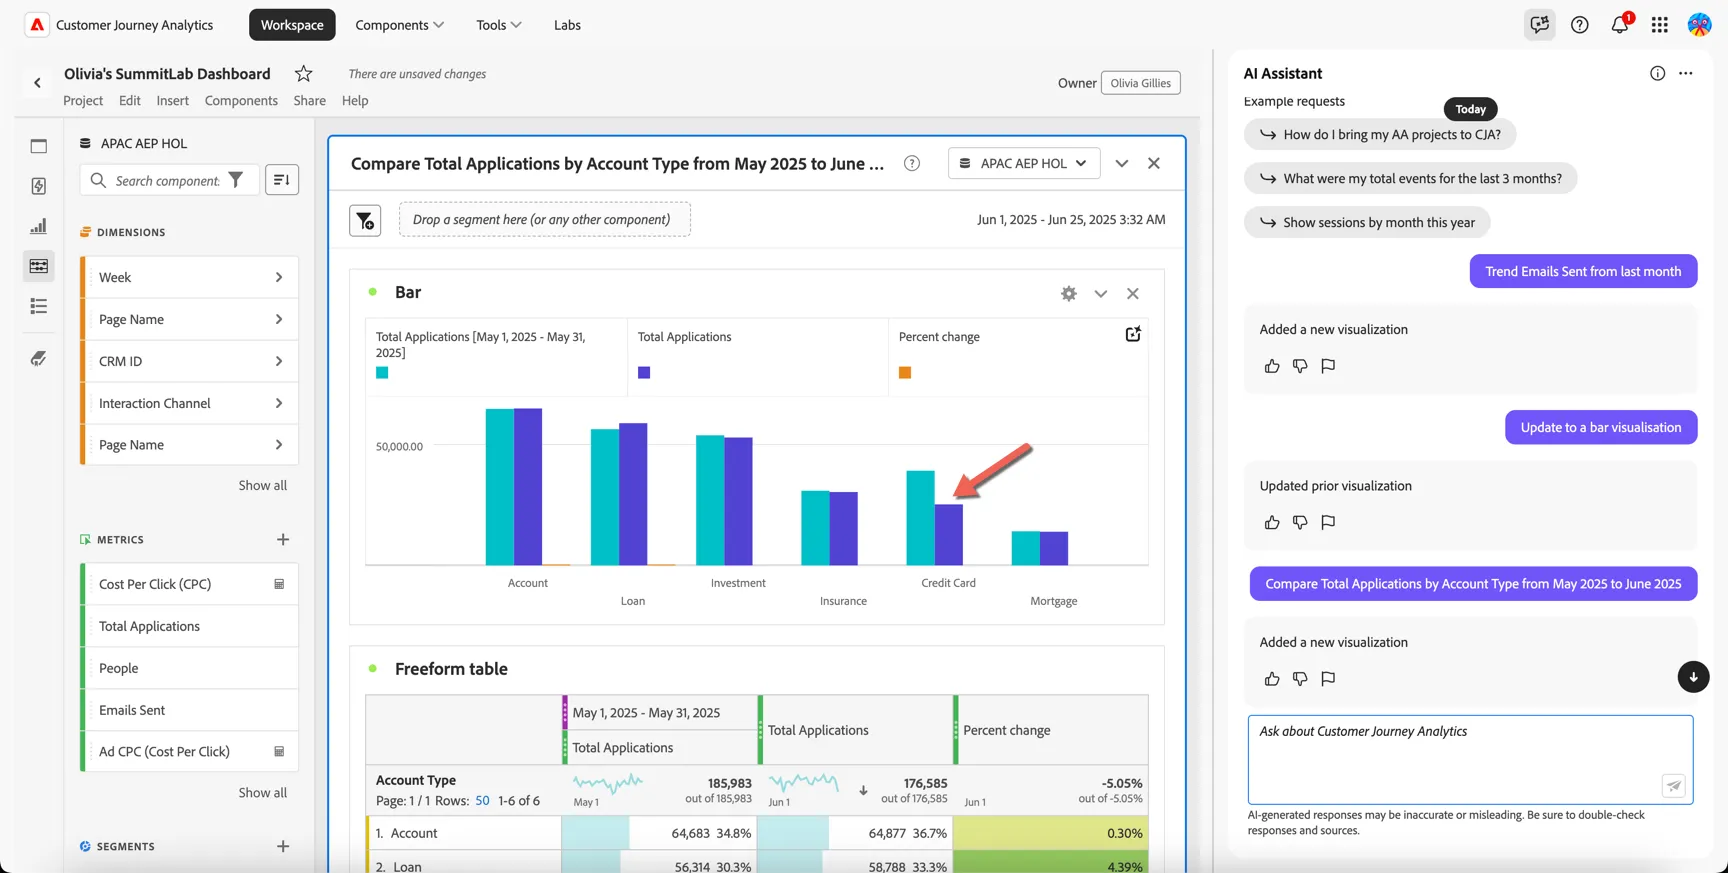Switch to the Labs tab
Image resolution: width=1728 pixels, height=873 pixels.
coord(567,25)
